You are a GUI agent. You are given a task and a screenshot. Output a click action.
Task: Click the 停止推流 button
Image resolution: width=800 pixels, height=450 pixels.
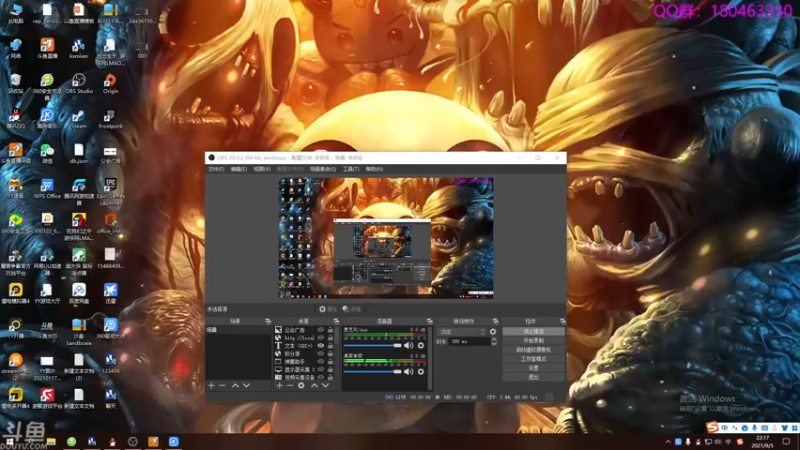coord(534,332)
